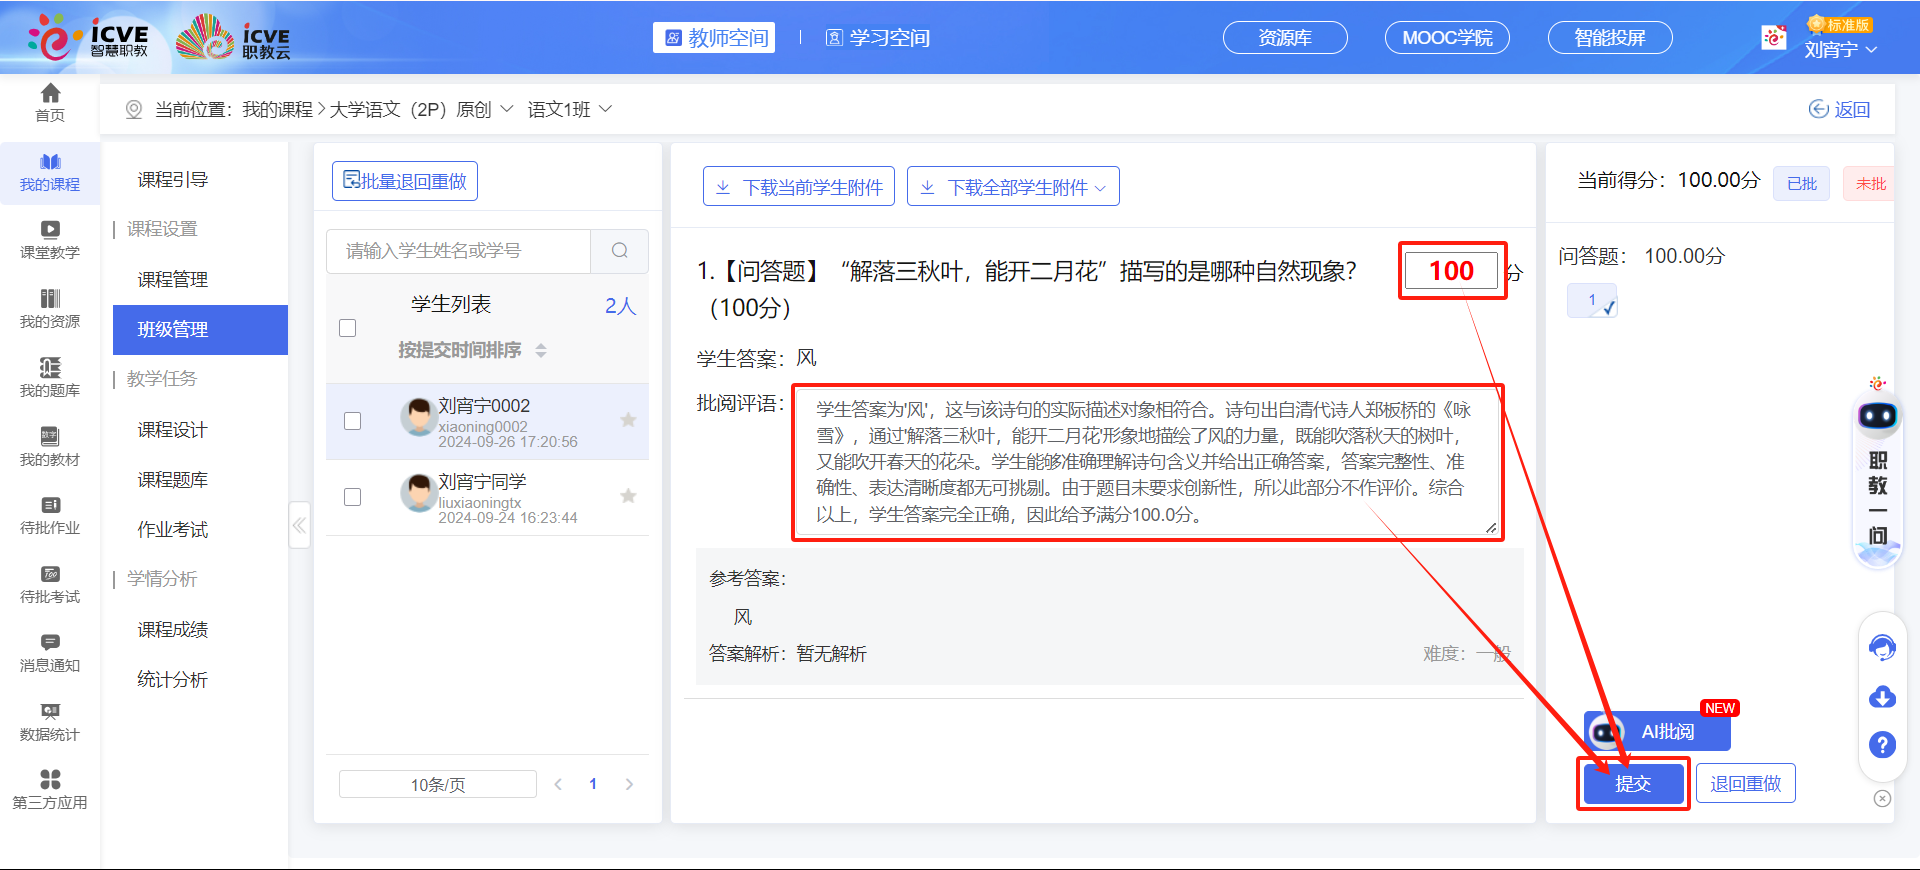Switch to 学习空间 tab

(x=878, y=38)
